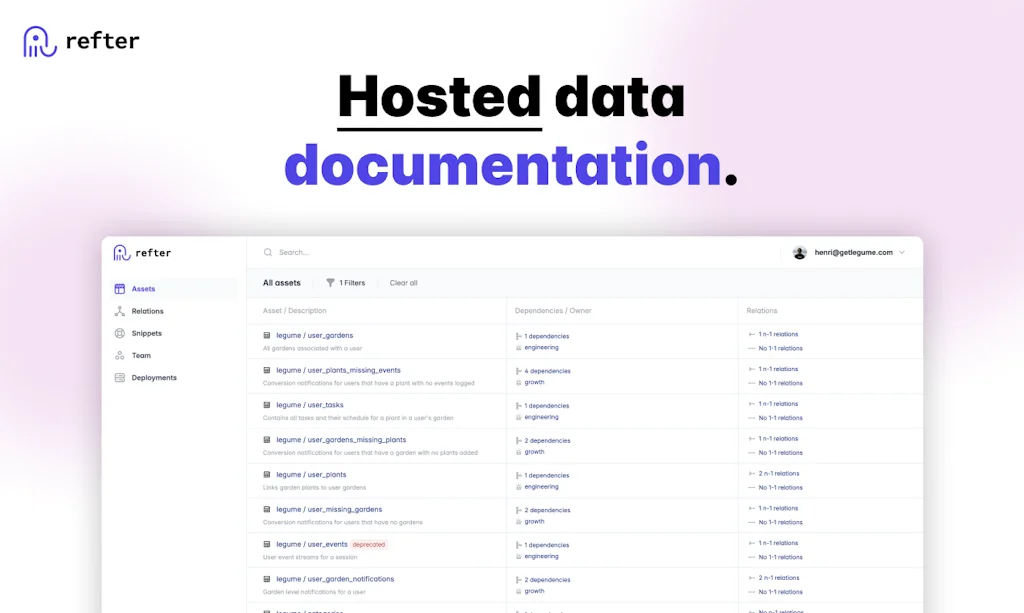The height and width of the screenshot is (613, 1024).
Task: Click the Snippets sidebar icon
Action: [120, 333]
